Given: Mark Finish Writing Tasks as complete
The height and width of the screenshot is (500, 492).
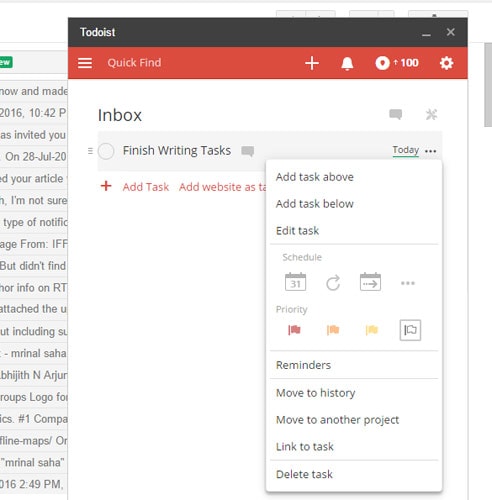Looking at the screenshot, I should click(x=106, y=151).
